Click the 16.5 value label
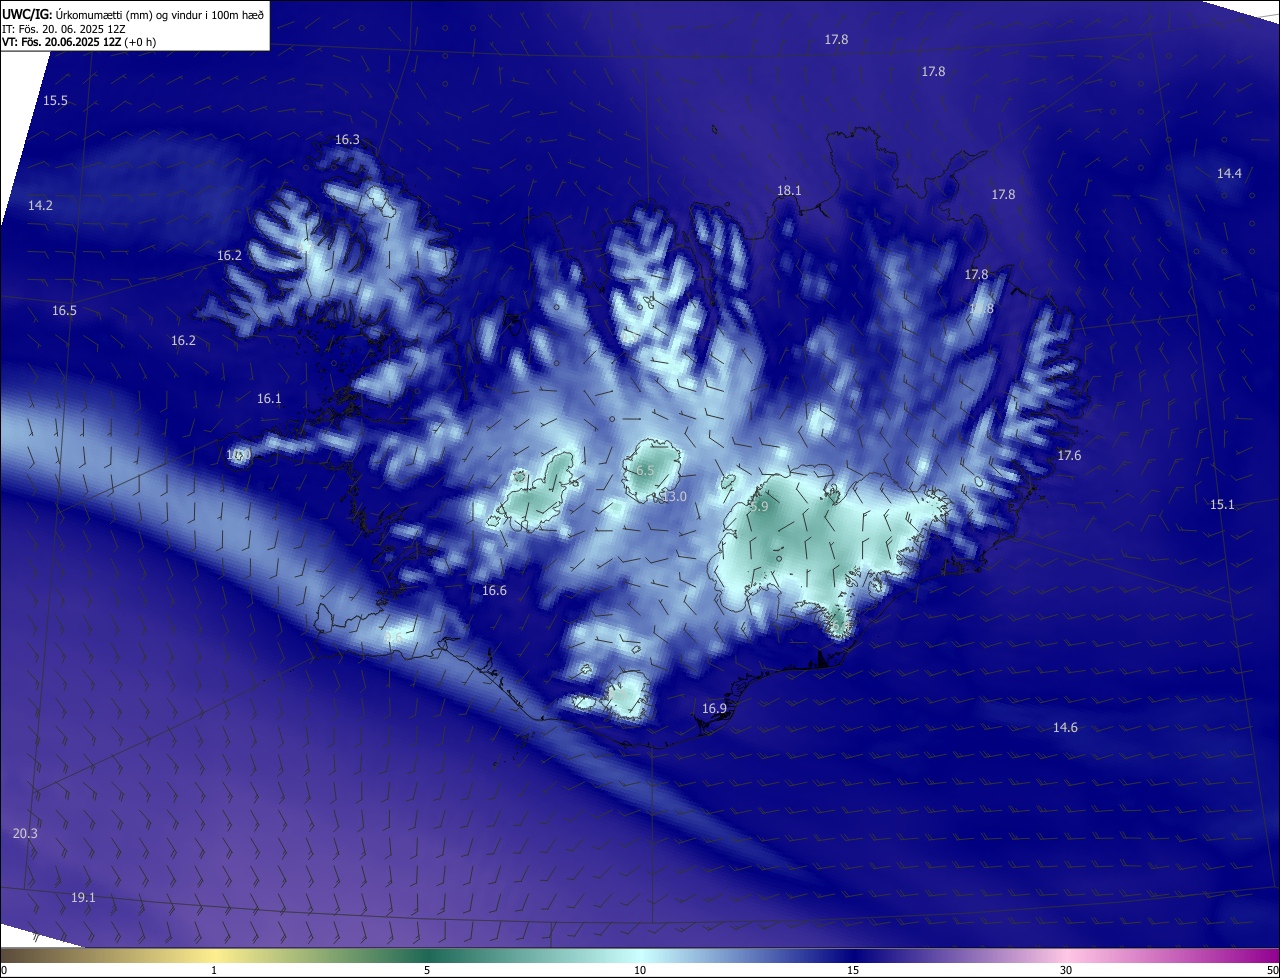 (64, 311)
